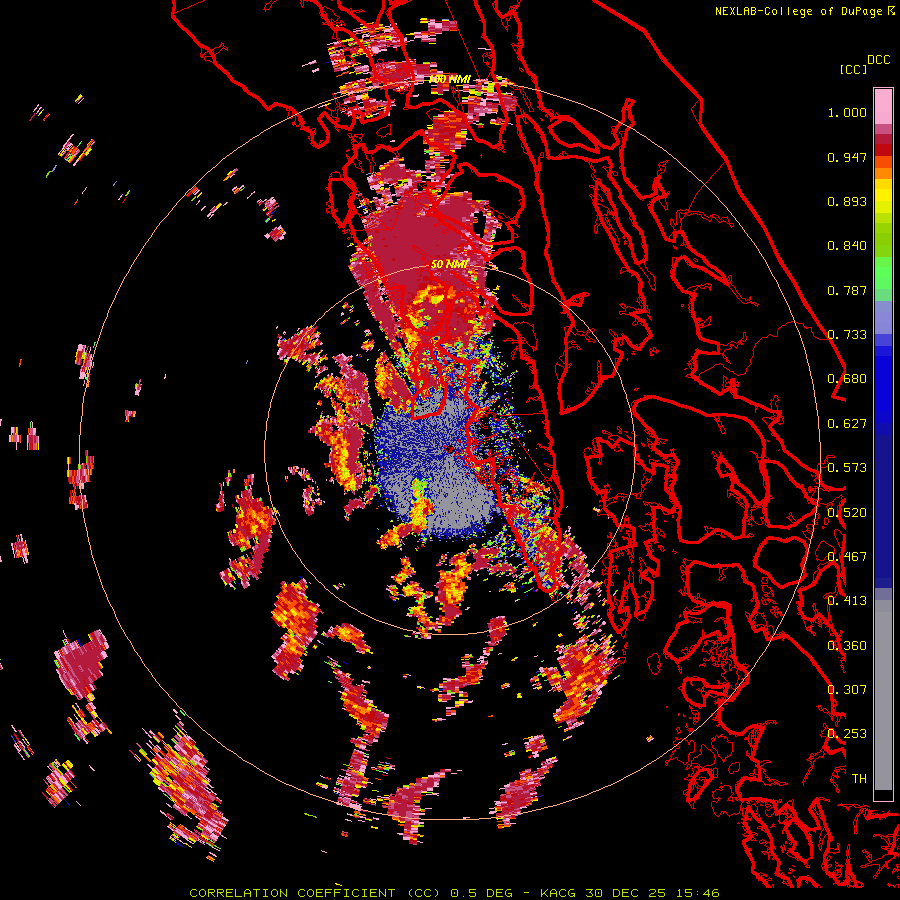The width and height of the screenshot is (900, 900).
Task: Select the 0.787 legend value
Action: (847, 290)
